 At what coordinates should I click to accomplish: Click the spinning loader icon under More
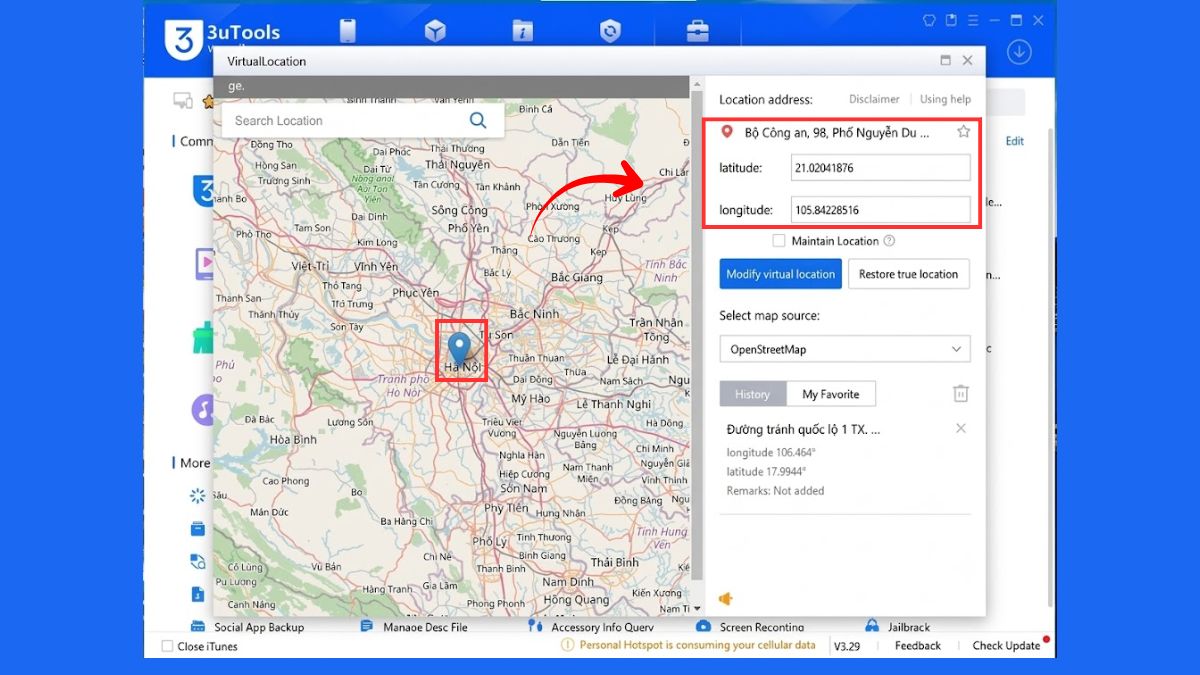point(198,496)
